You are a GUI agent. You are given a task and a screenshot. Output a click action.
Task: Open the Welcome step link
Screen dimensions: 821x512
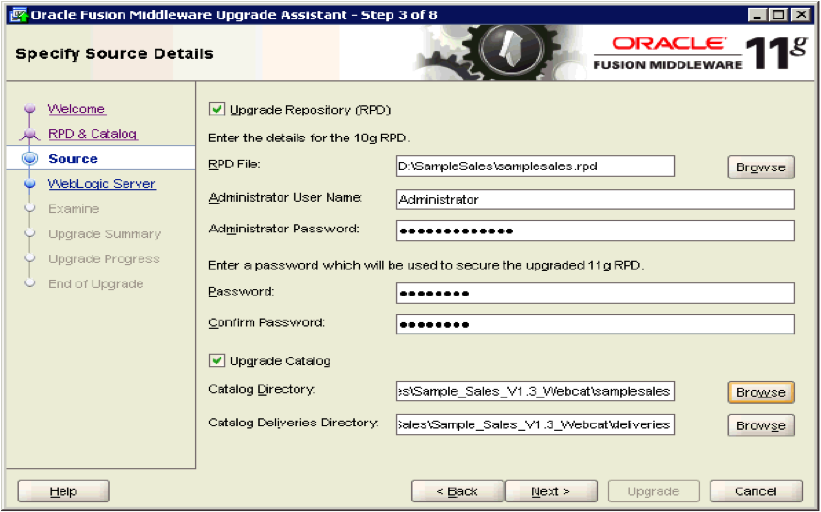pos(76,109)
